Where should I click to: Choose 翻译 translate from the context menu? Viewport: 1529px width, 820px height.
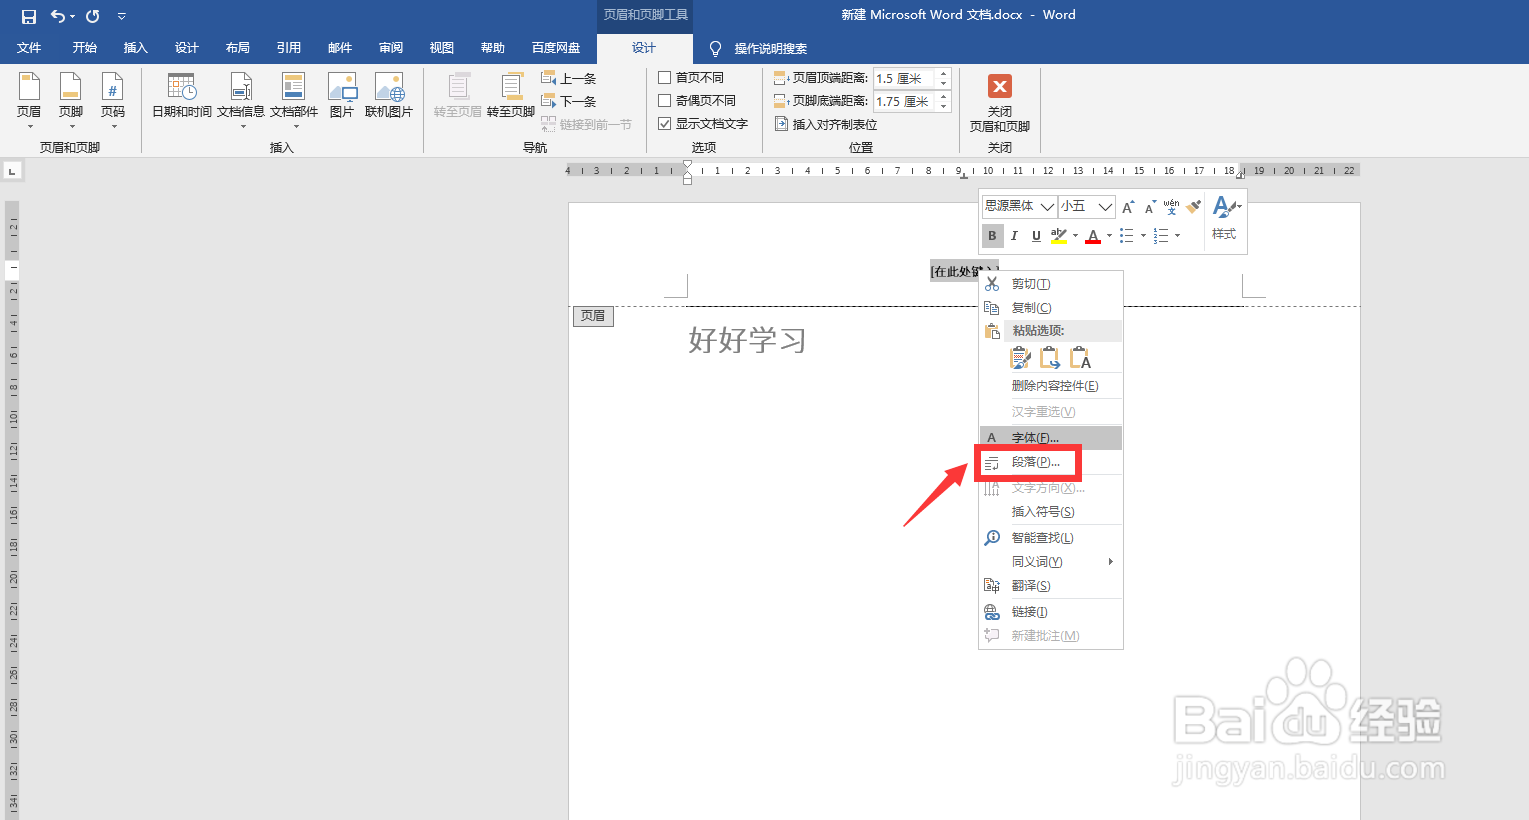[1051, 586]
